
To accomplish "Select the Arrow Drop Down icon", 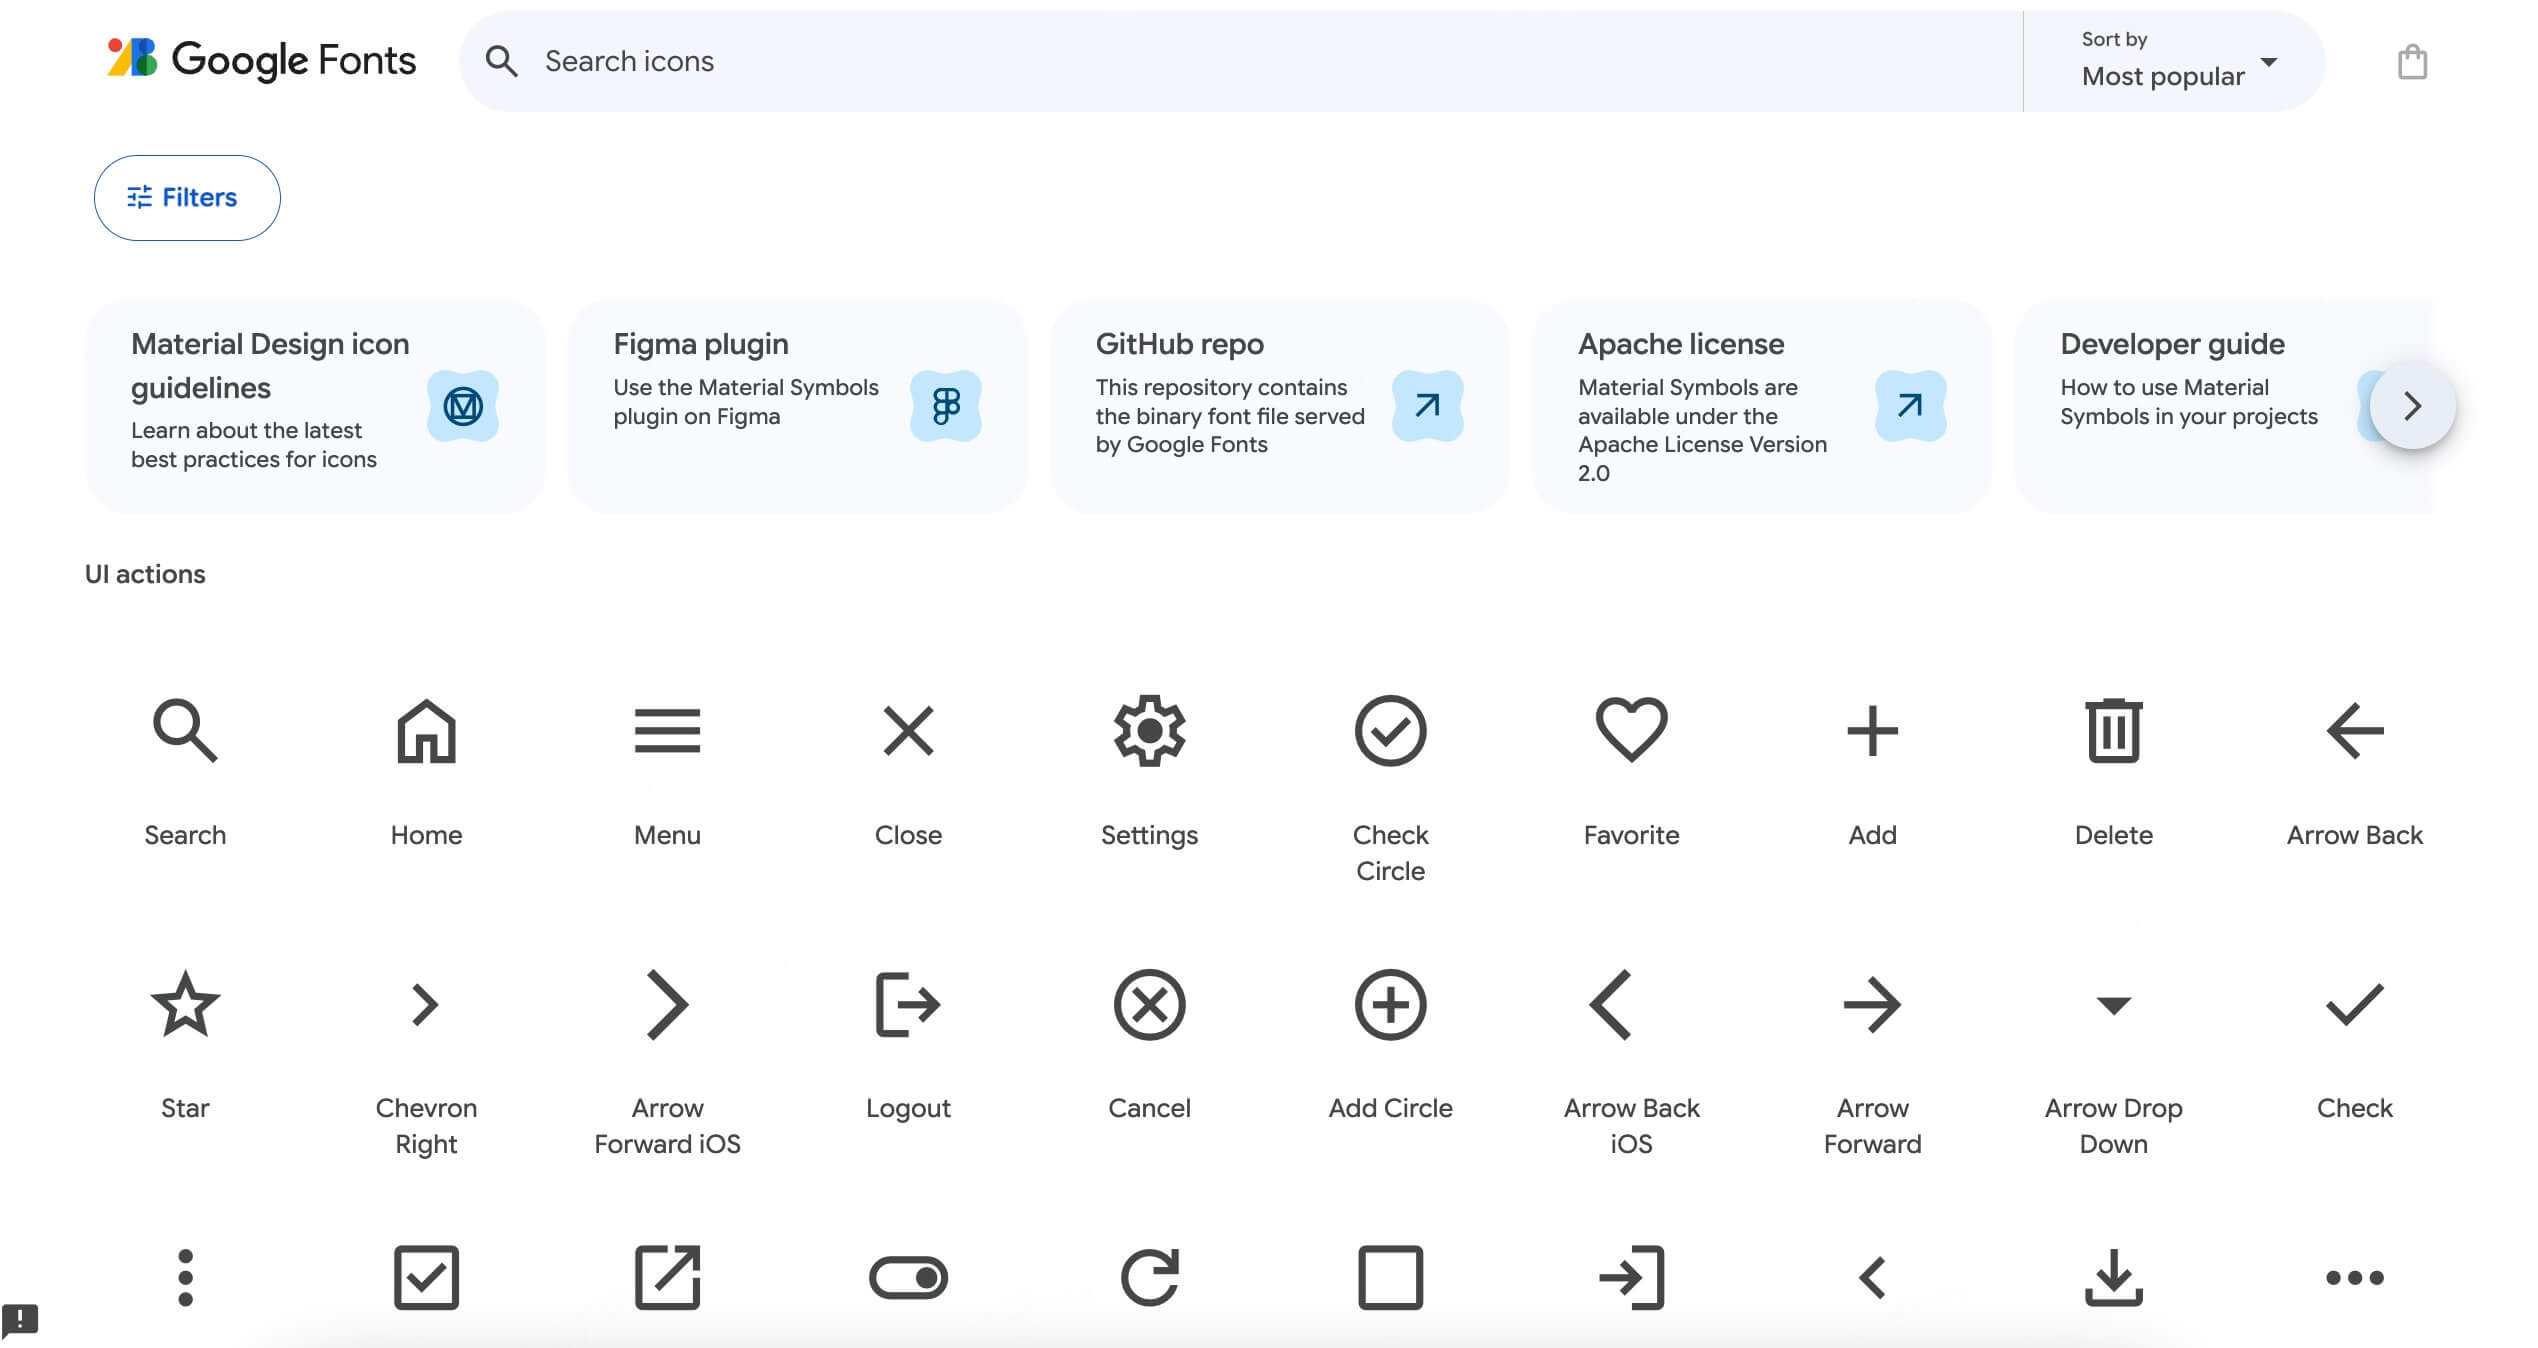I will pos(2113,1005).
